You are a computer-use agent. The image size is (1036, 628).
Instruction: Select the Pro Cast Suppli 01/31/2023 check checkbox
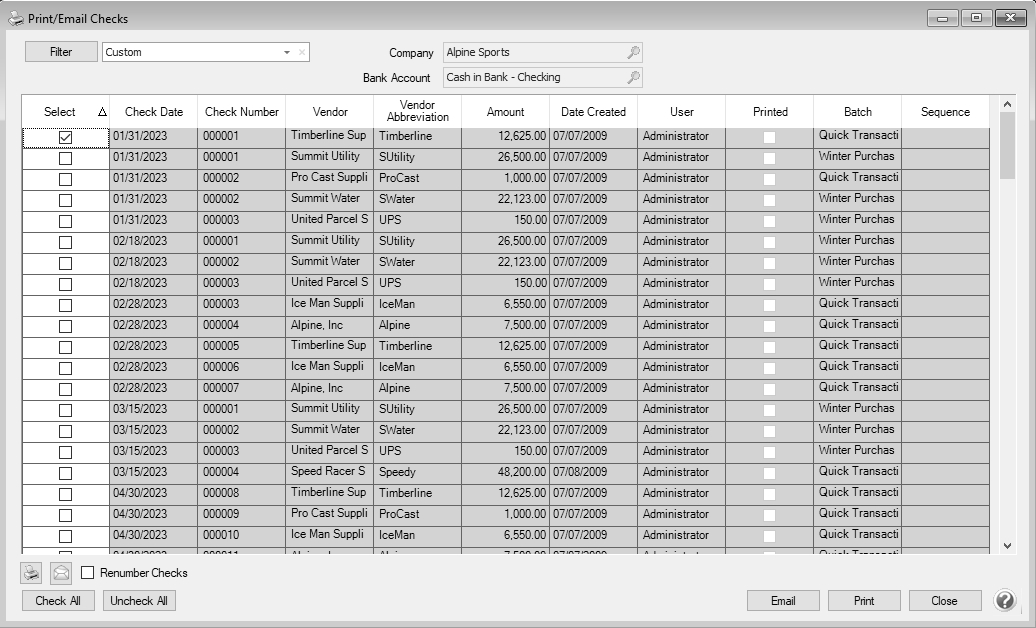pos(66,178)
